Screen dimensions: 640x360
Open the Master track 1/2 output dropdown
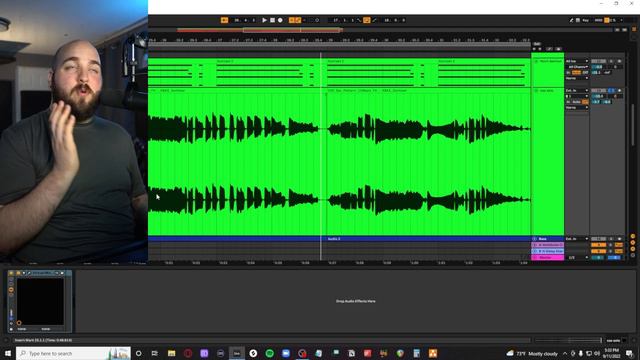point(577,258)
